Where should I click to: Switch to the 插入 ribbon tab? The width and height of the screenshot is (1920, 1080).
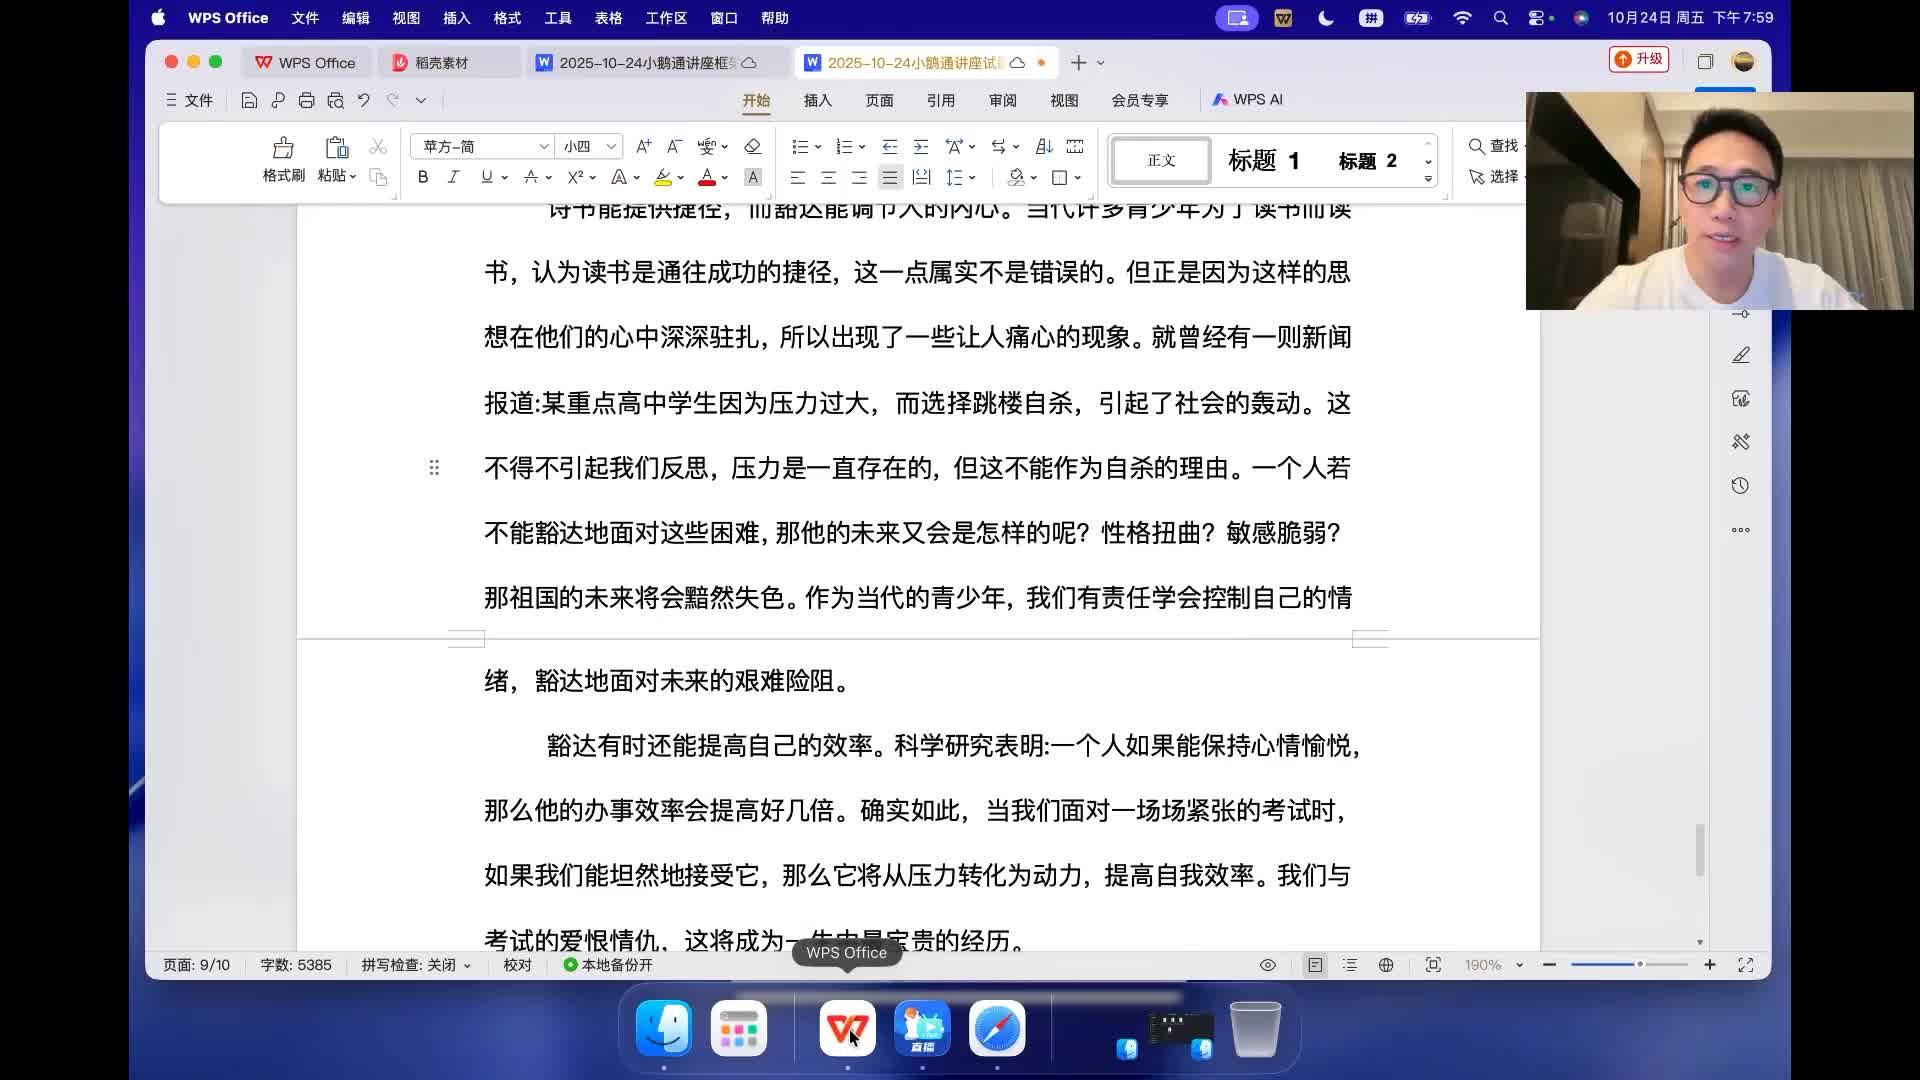(817, 100)
